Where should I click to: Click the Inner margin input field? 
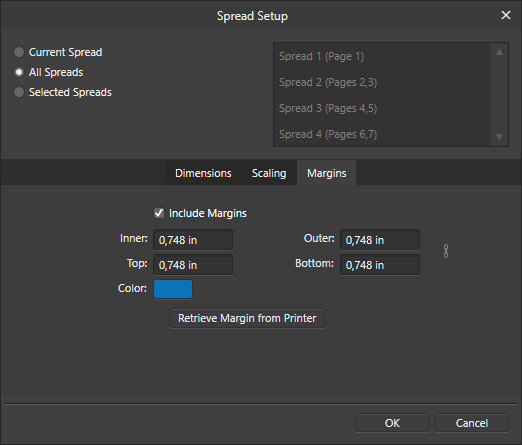pos(193,240)
